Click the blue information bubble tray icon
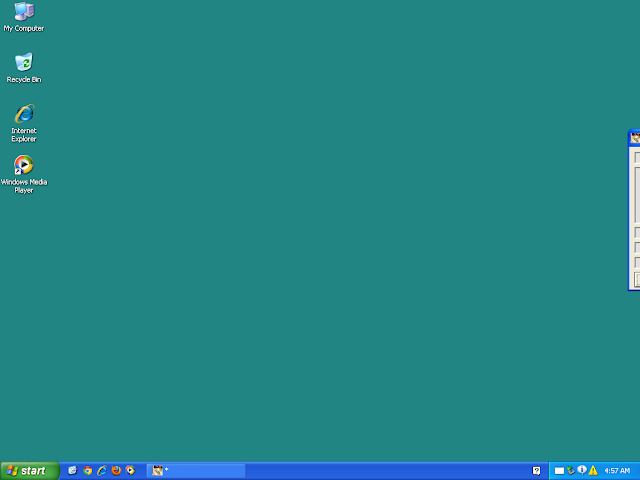640x480 pixels. pyautogui.click(x=582, y=470)
